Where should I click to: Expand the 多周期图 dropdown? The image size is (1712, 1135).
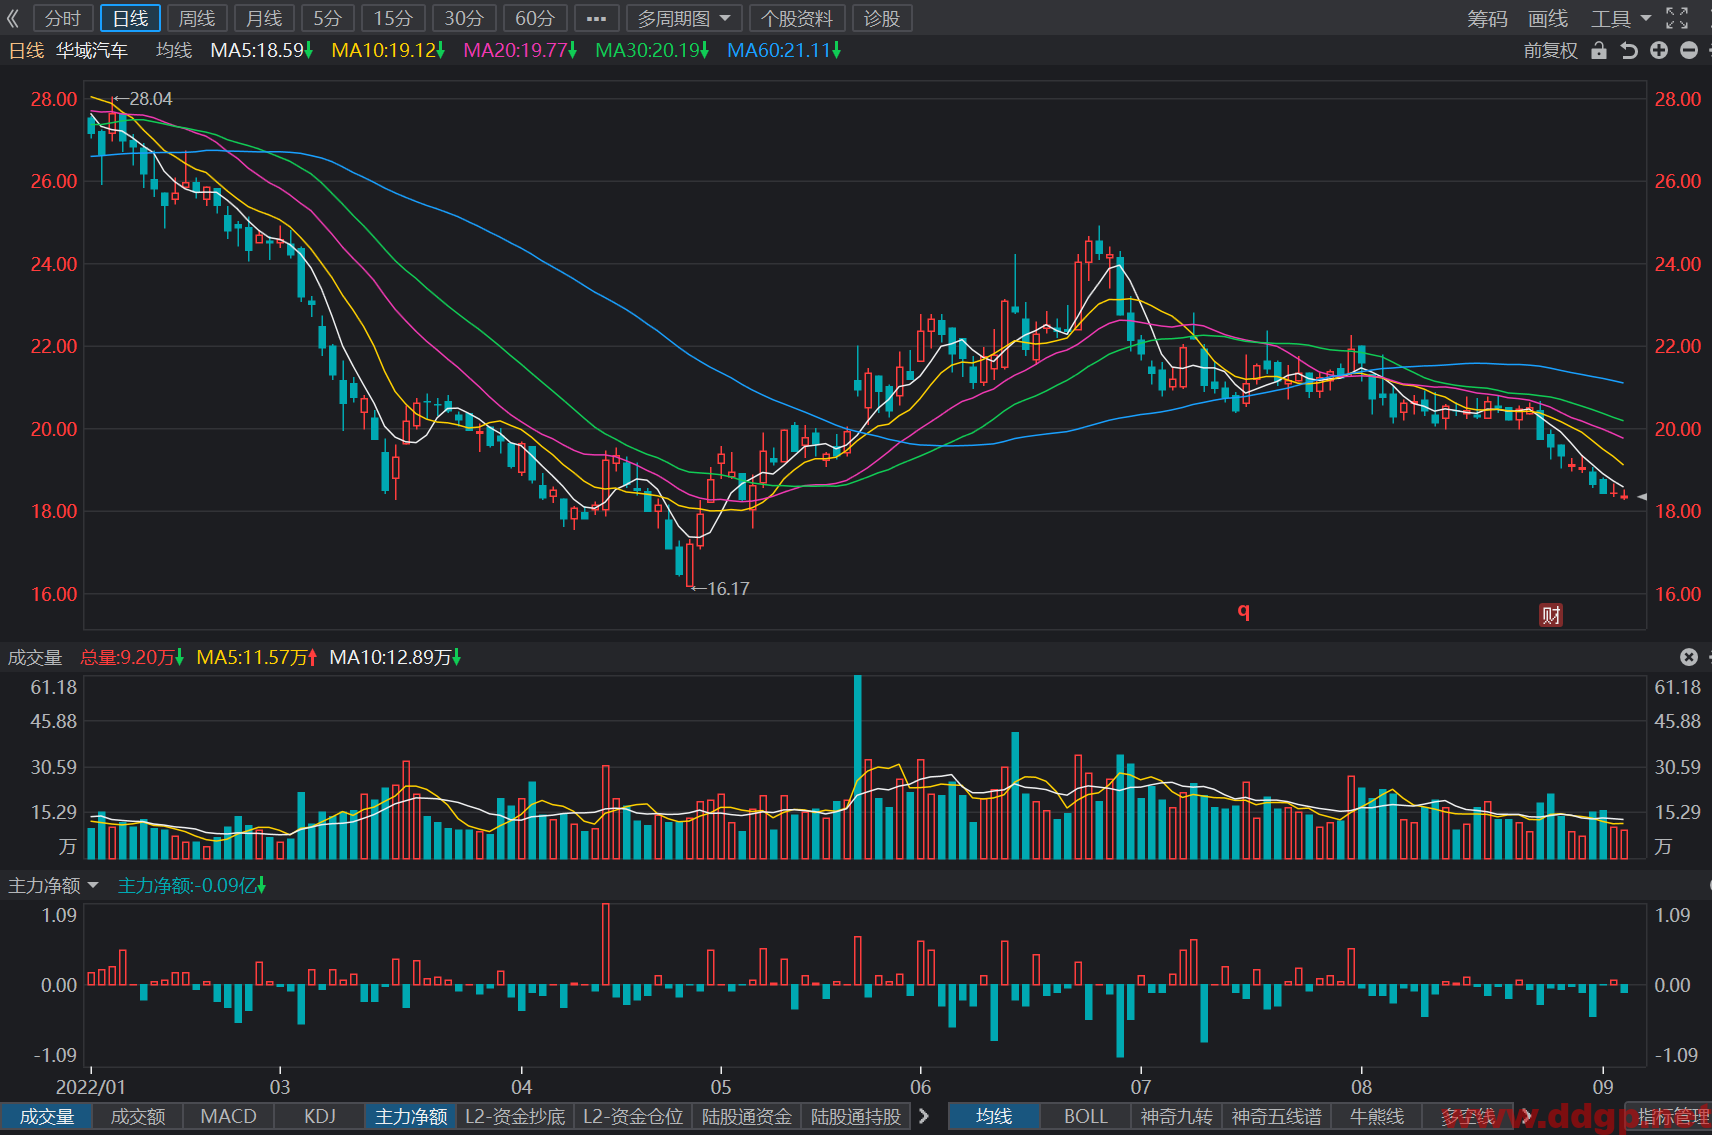[684, 18]
